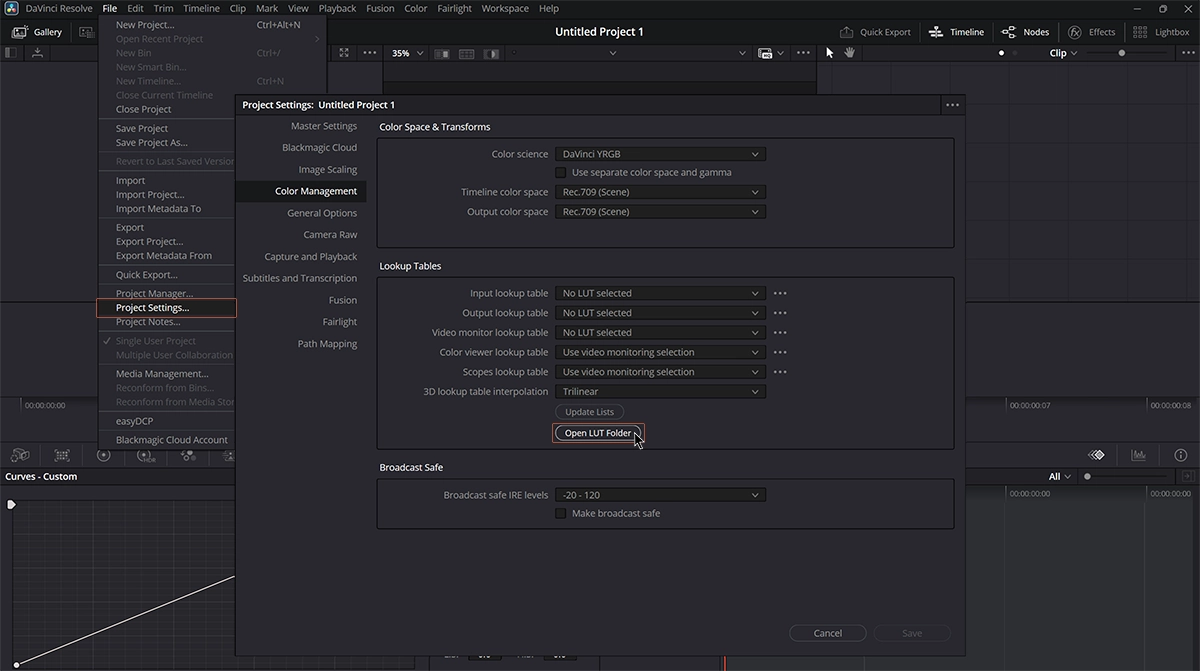Select the arrow pointer tool in node editor
The height and width of the screenshot is (671, 1200).
click(829, 53)
